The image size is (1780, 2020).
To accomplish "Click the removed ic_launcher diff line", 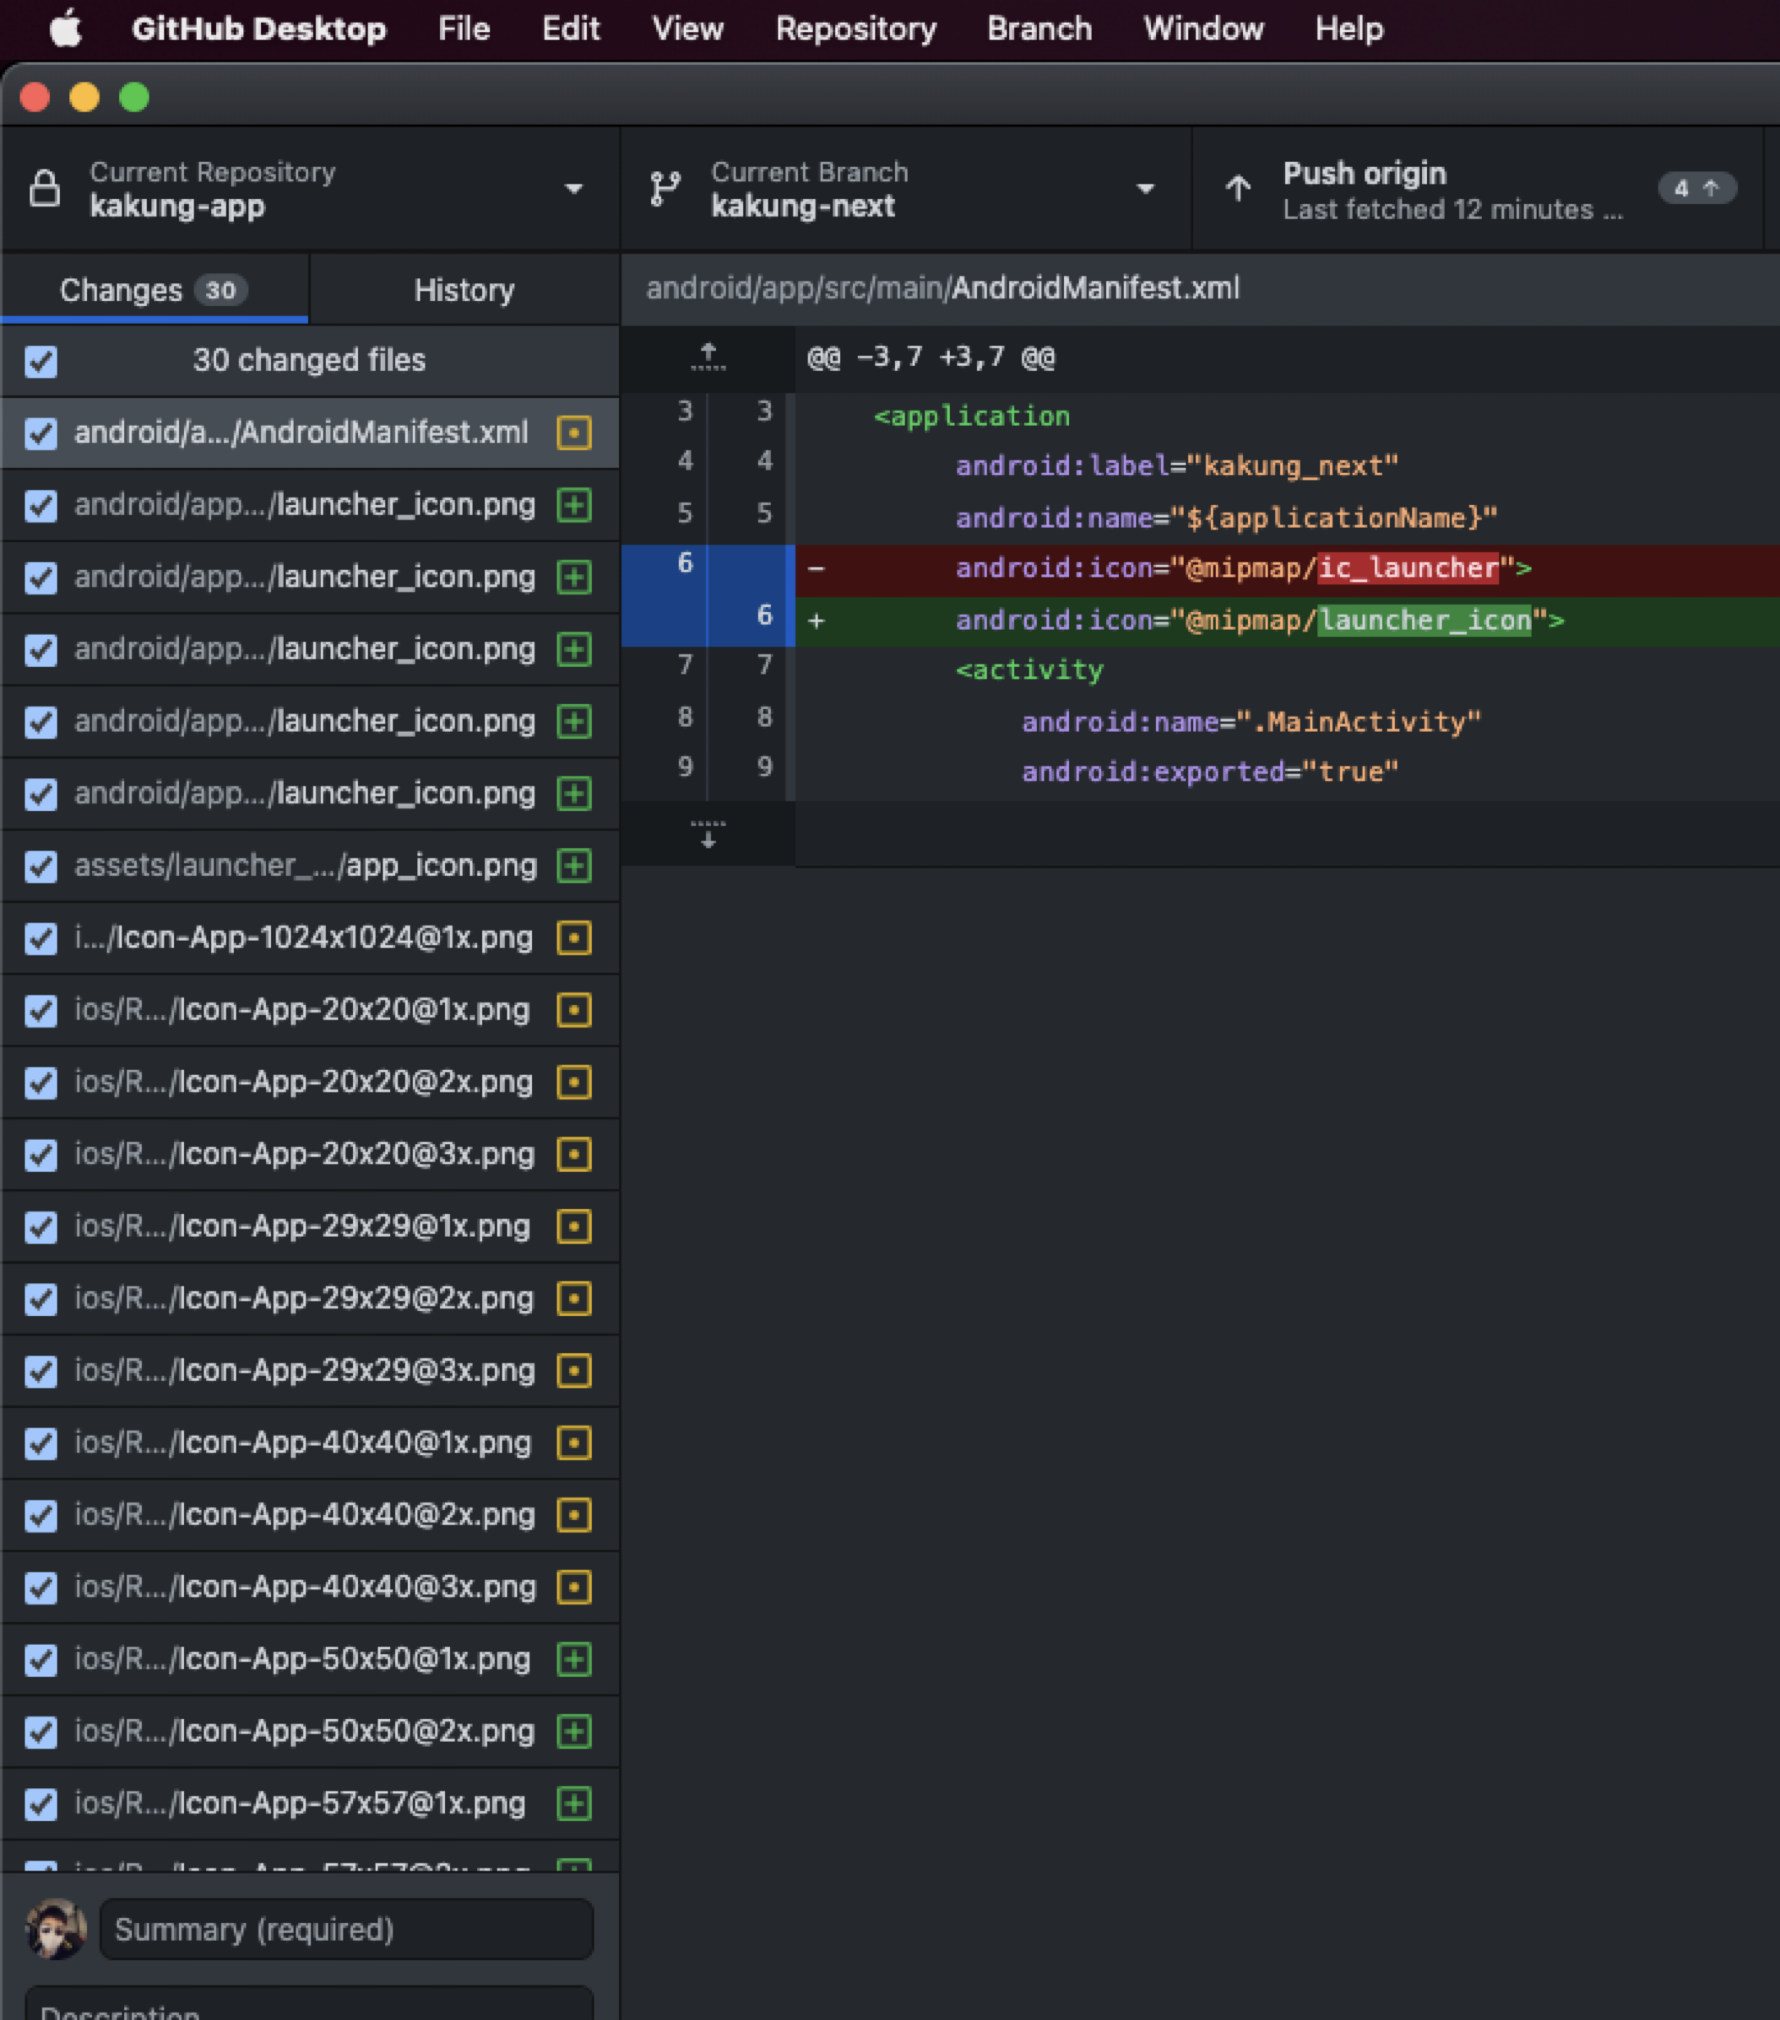I will (1288, 571).
